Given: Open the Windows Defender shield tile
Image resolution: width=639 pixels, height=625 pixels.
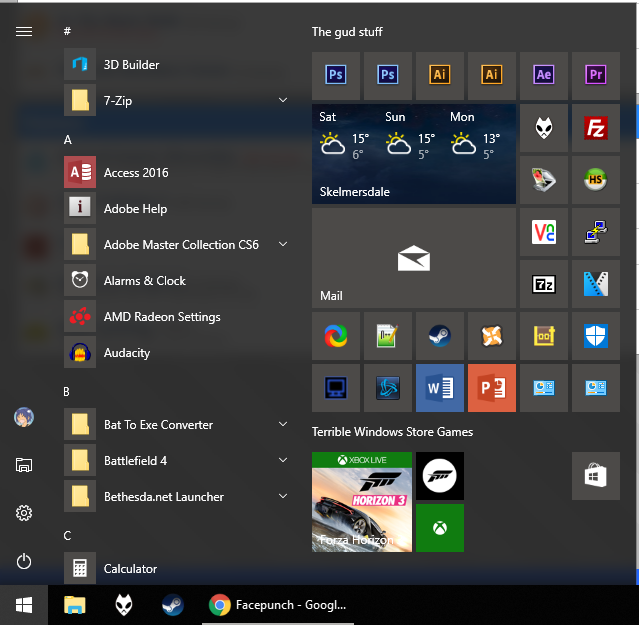Looking at the screenshot, I should click(596, 336).
